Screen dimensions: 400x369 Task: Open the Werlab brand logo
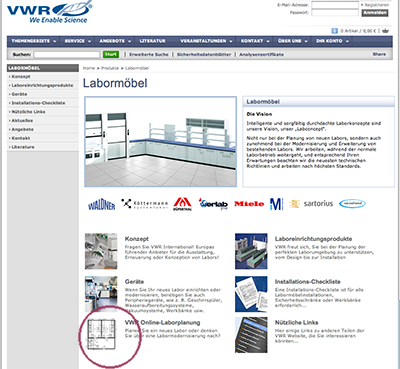[213, 204]
